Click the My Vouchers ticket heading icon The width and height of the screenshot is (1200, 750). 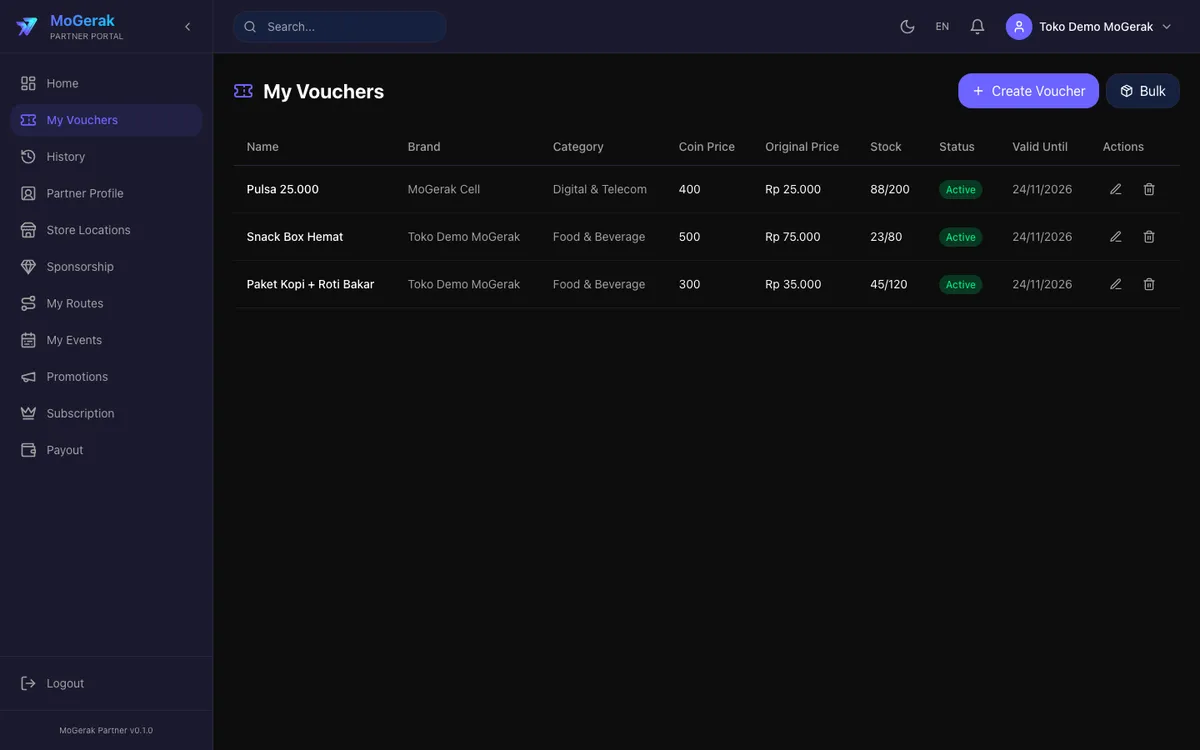[243, 91]
